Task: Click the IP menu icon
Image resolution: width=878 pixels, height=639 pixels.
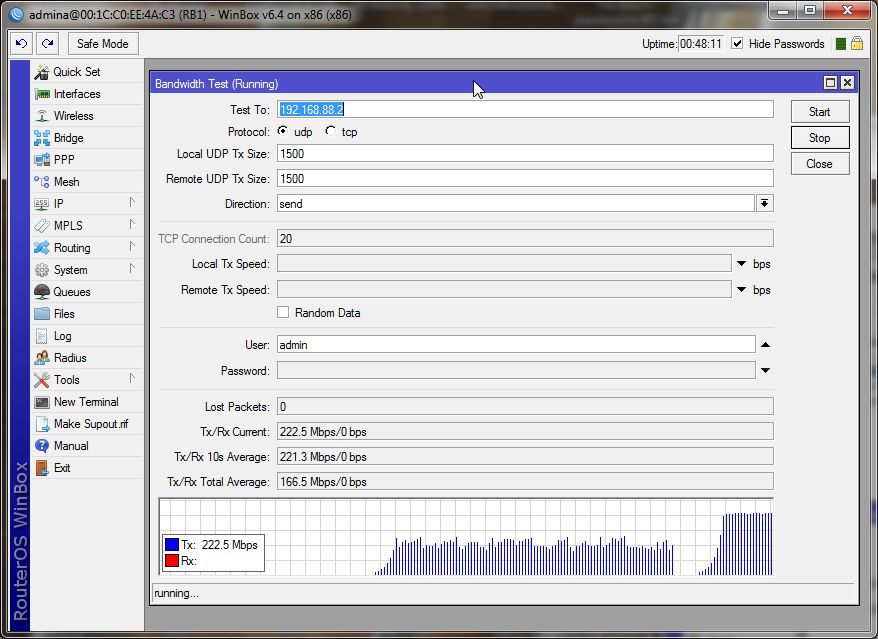Action: [x=42, y=204]
